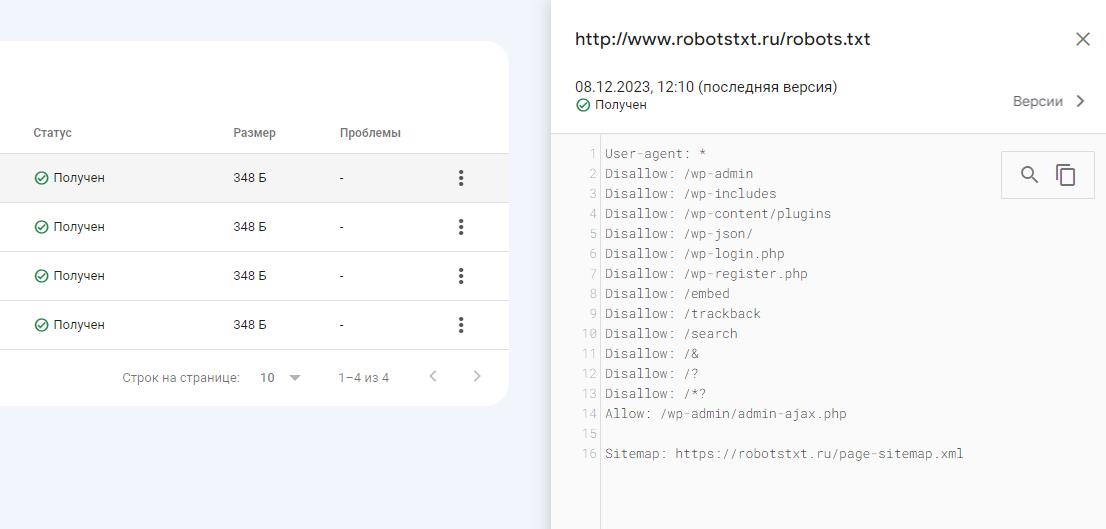Click the Disallow: /wp-json/ line

679,233
